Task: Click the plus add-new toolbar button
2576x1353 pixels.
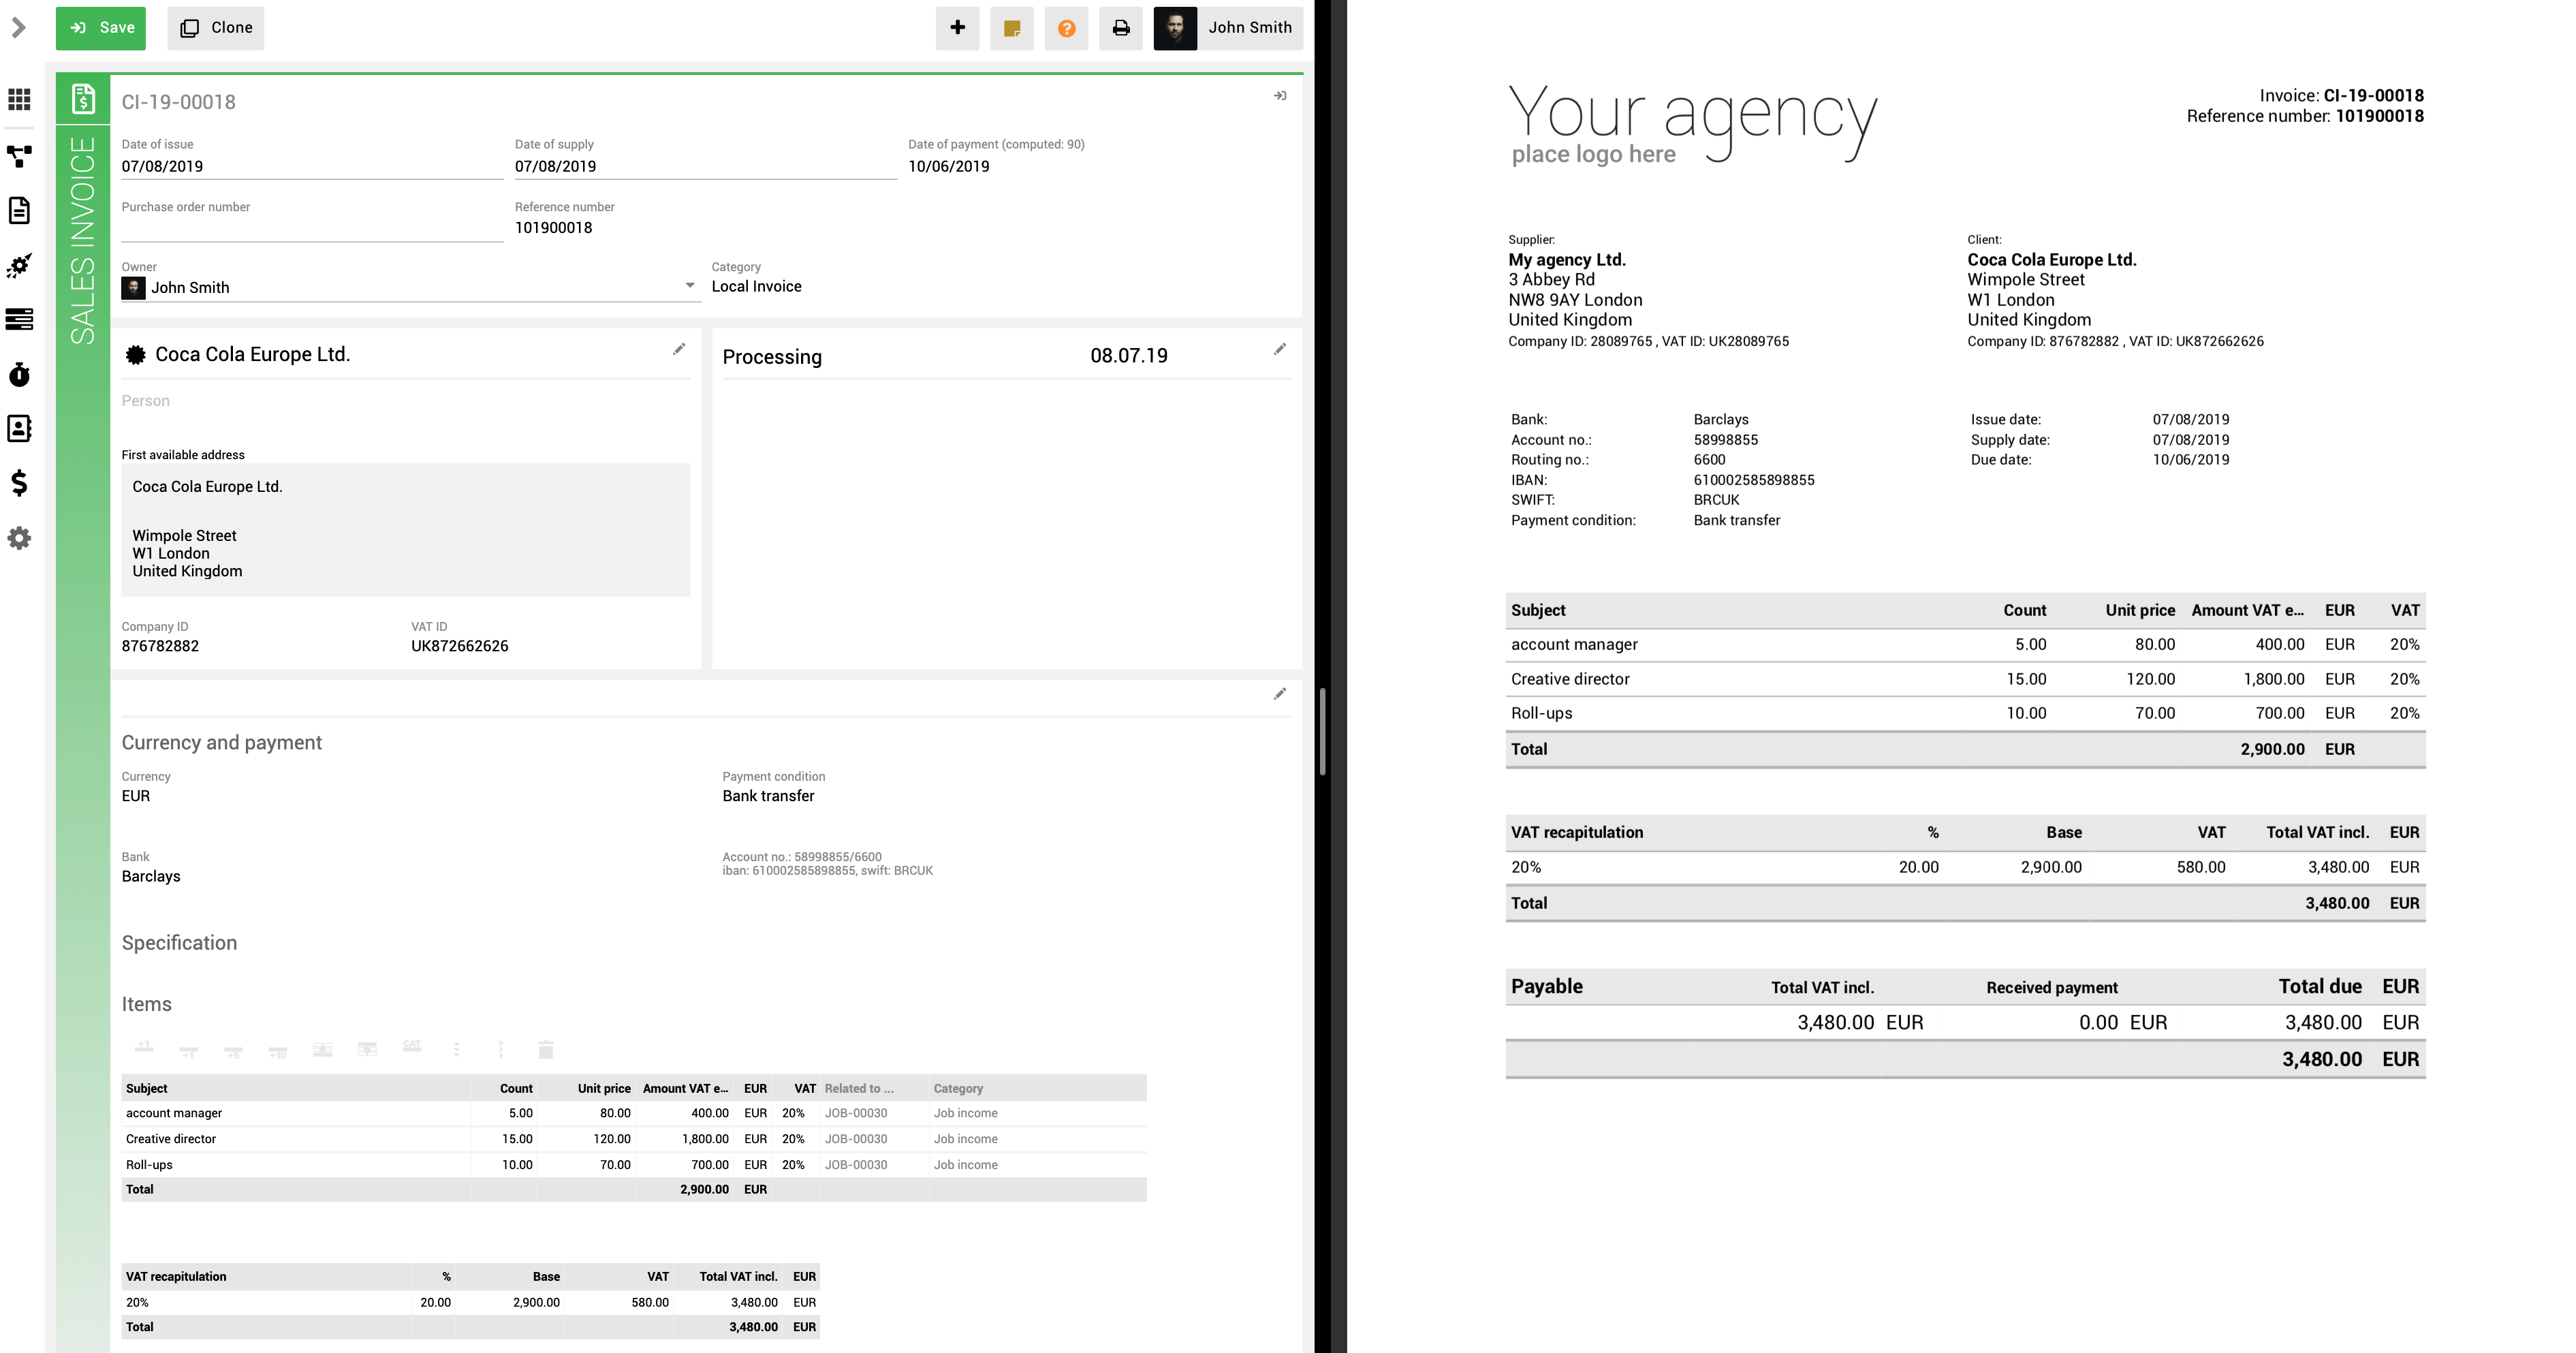Action: tap(958, 28)
